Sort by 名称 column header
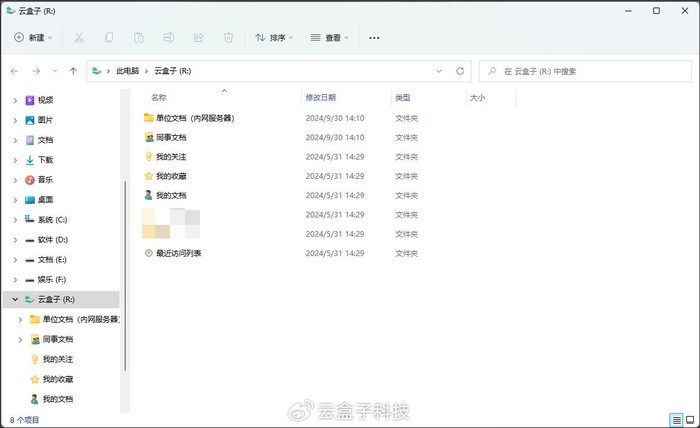The width and height of the screenshot is (700, 428). tap(158, 97)
